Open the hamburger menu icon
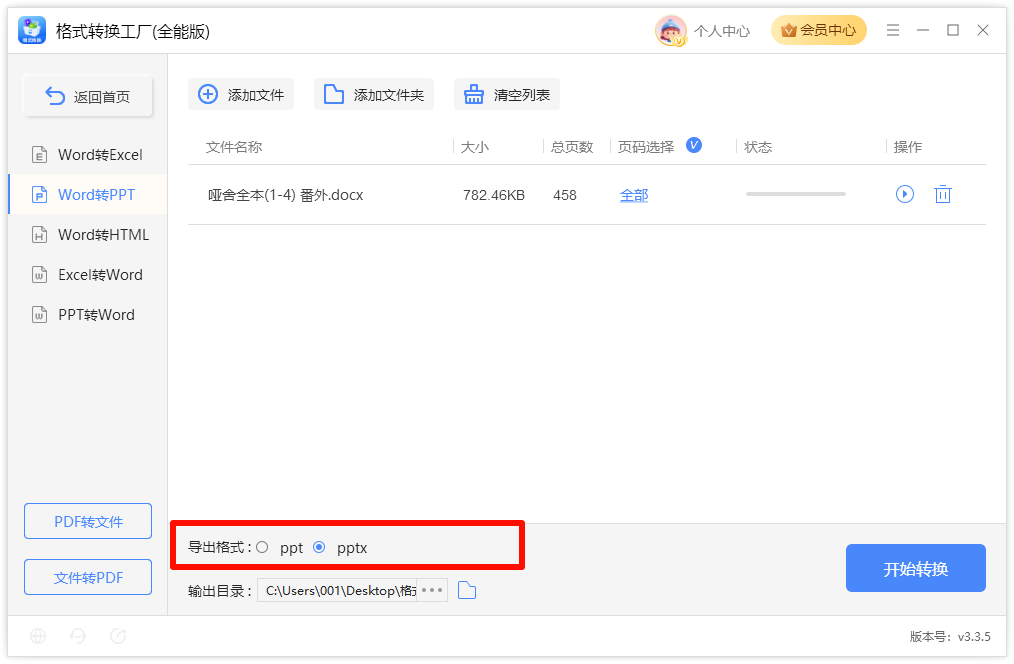Viewport: 1014px width, 664px height. click(x=892, y=30)
